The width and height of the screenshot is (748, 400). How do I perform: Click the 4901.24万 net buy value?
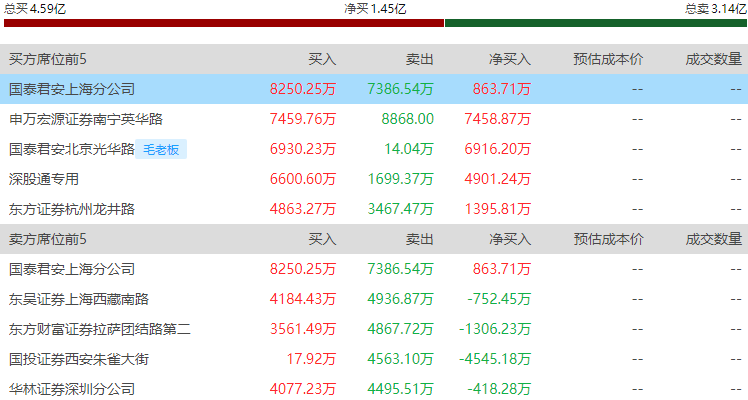click(x=498, y=179)
